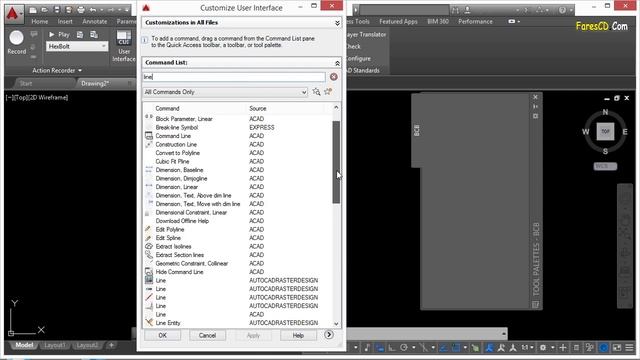
Task: Click the Configure standards button
Action: point(358,58)
